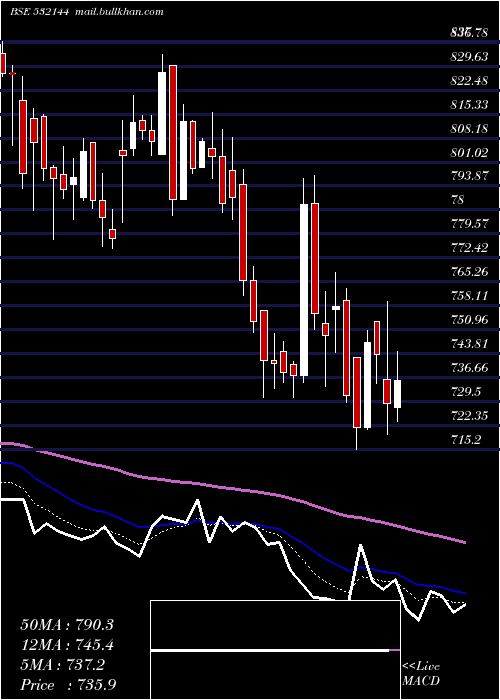Click the mail.bullkhan.com text
The width and height of the screenshot is (500, 700).
pos(119,12)
